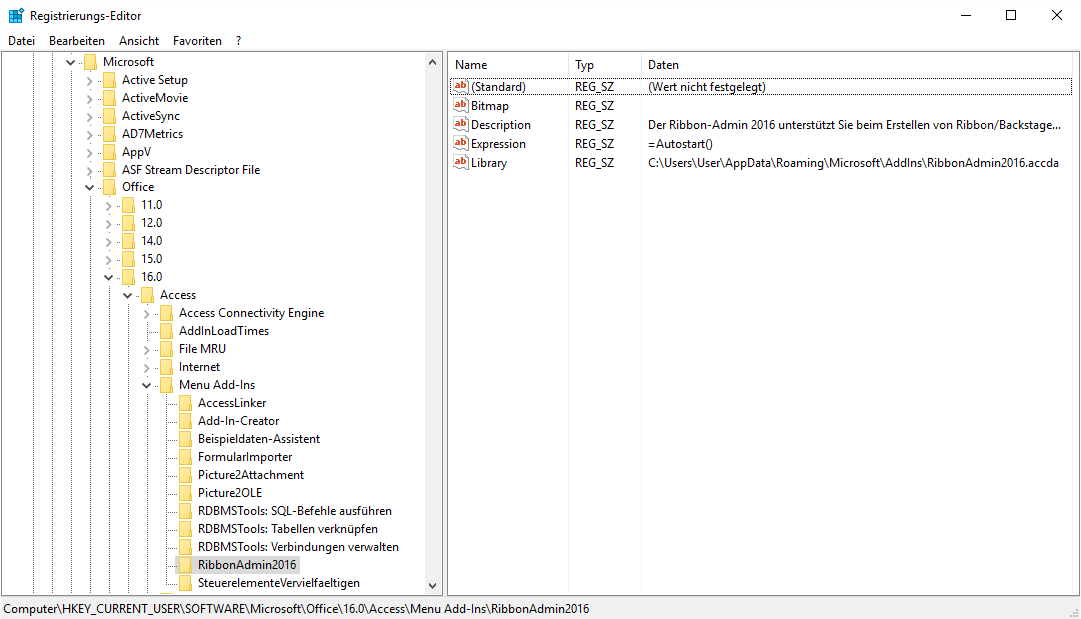
Task: Expand the 11.0 key
Action: [x=108, y=205]
